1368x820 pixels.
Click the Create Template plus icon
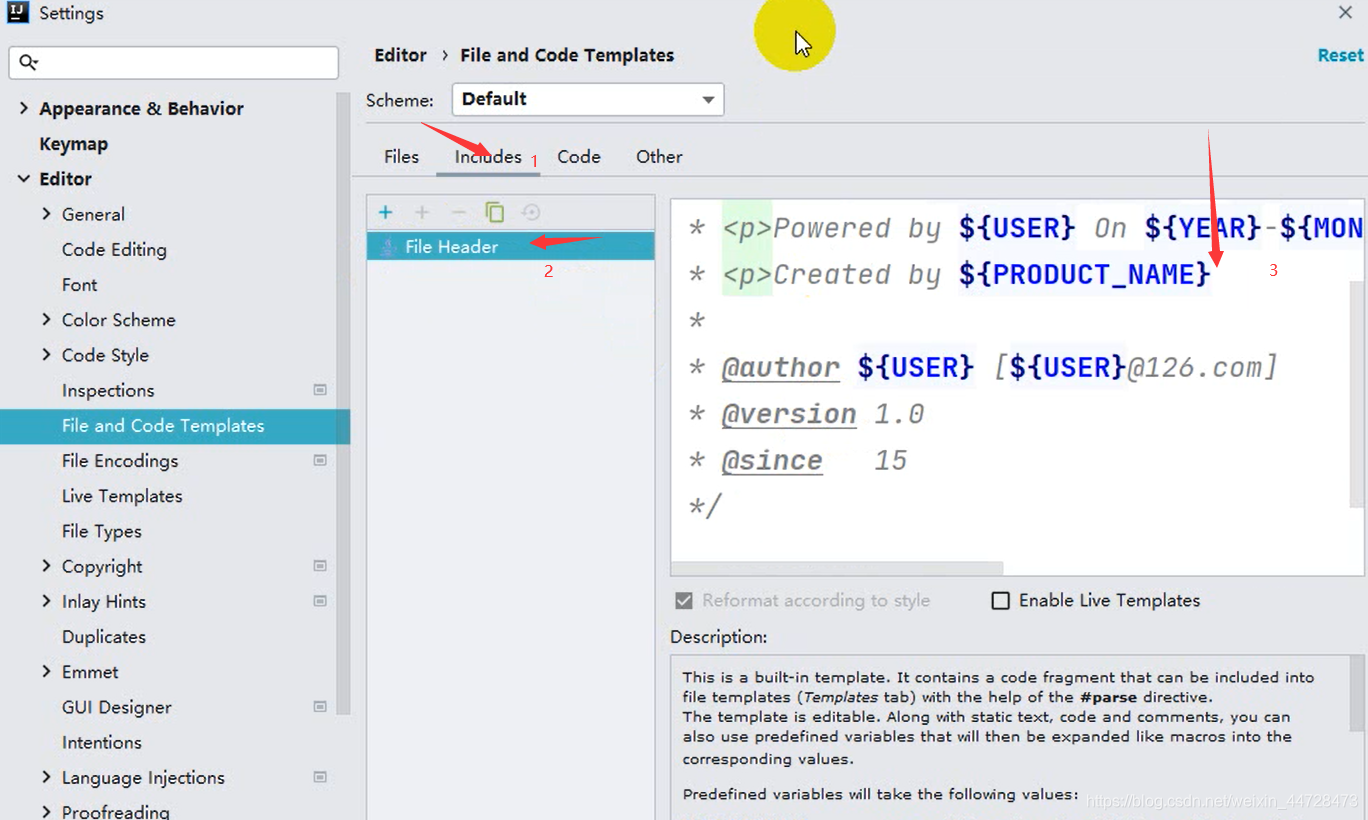[x=385, y=212]
